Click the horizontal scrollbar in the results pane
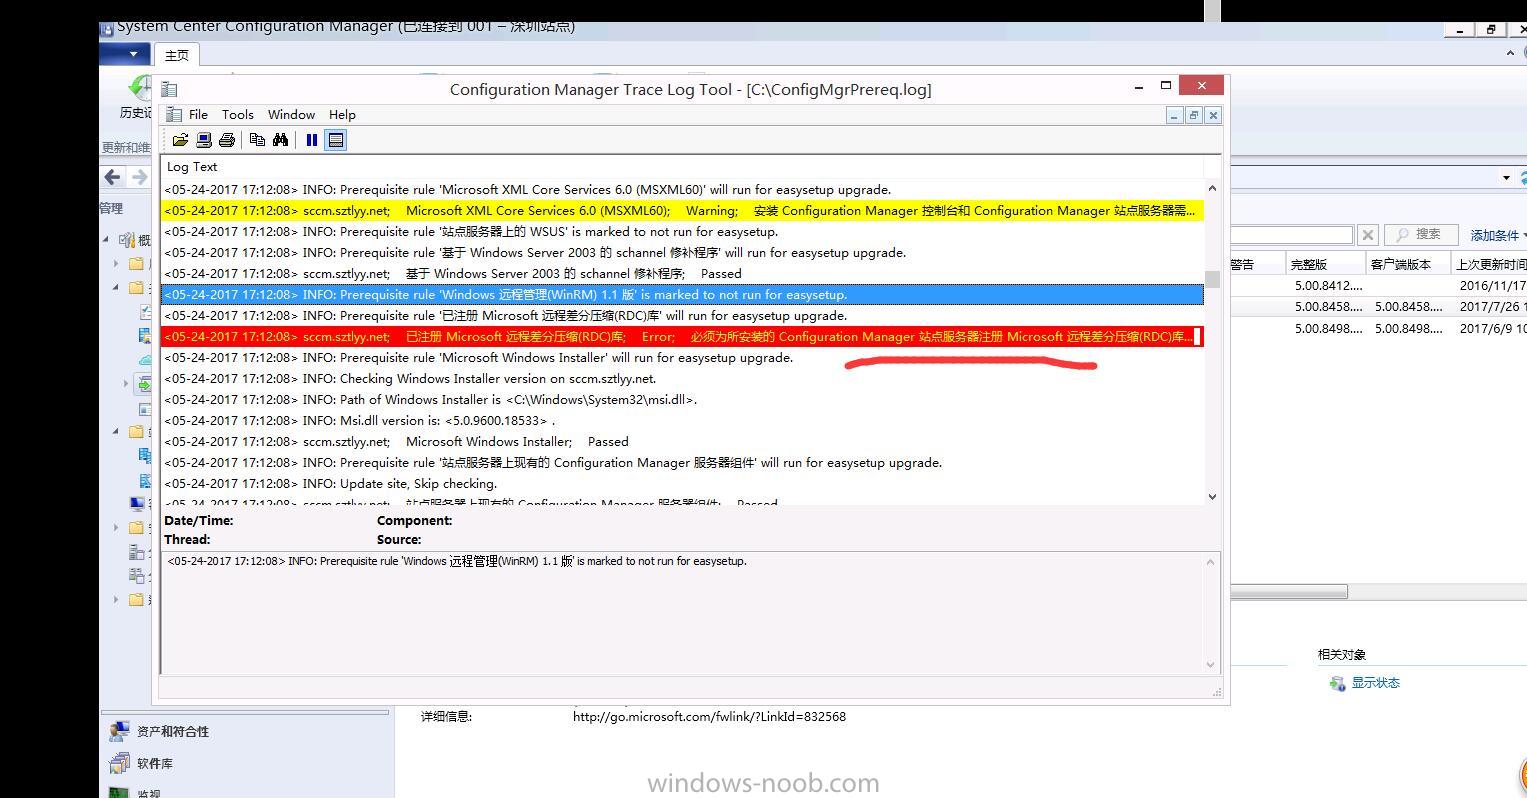The width and height of the screenshot is (1527, 798). point(1288,592)
